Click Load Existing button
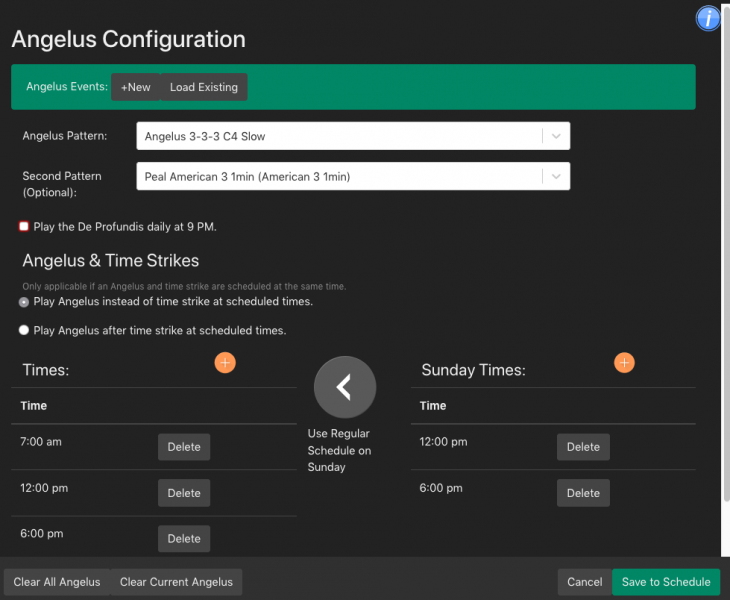 [203, 87]
